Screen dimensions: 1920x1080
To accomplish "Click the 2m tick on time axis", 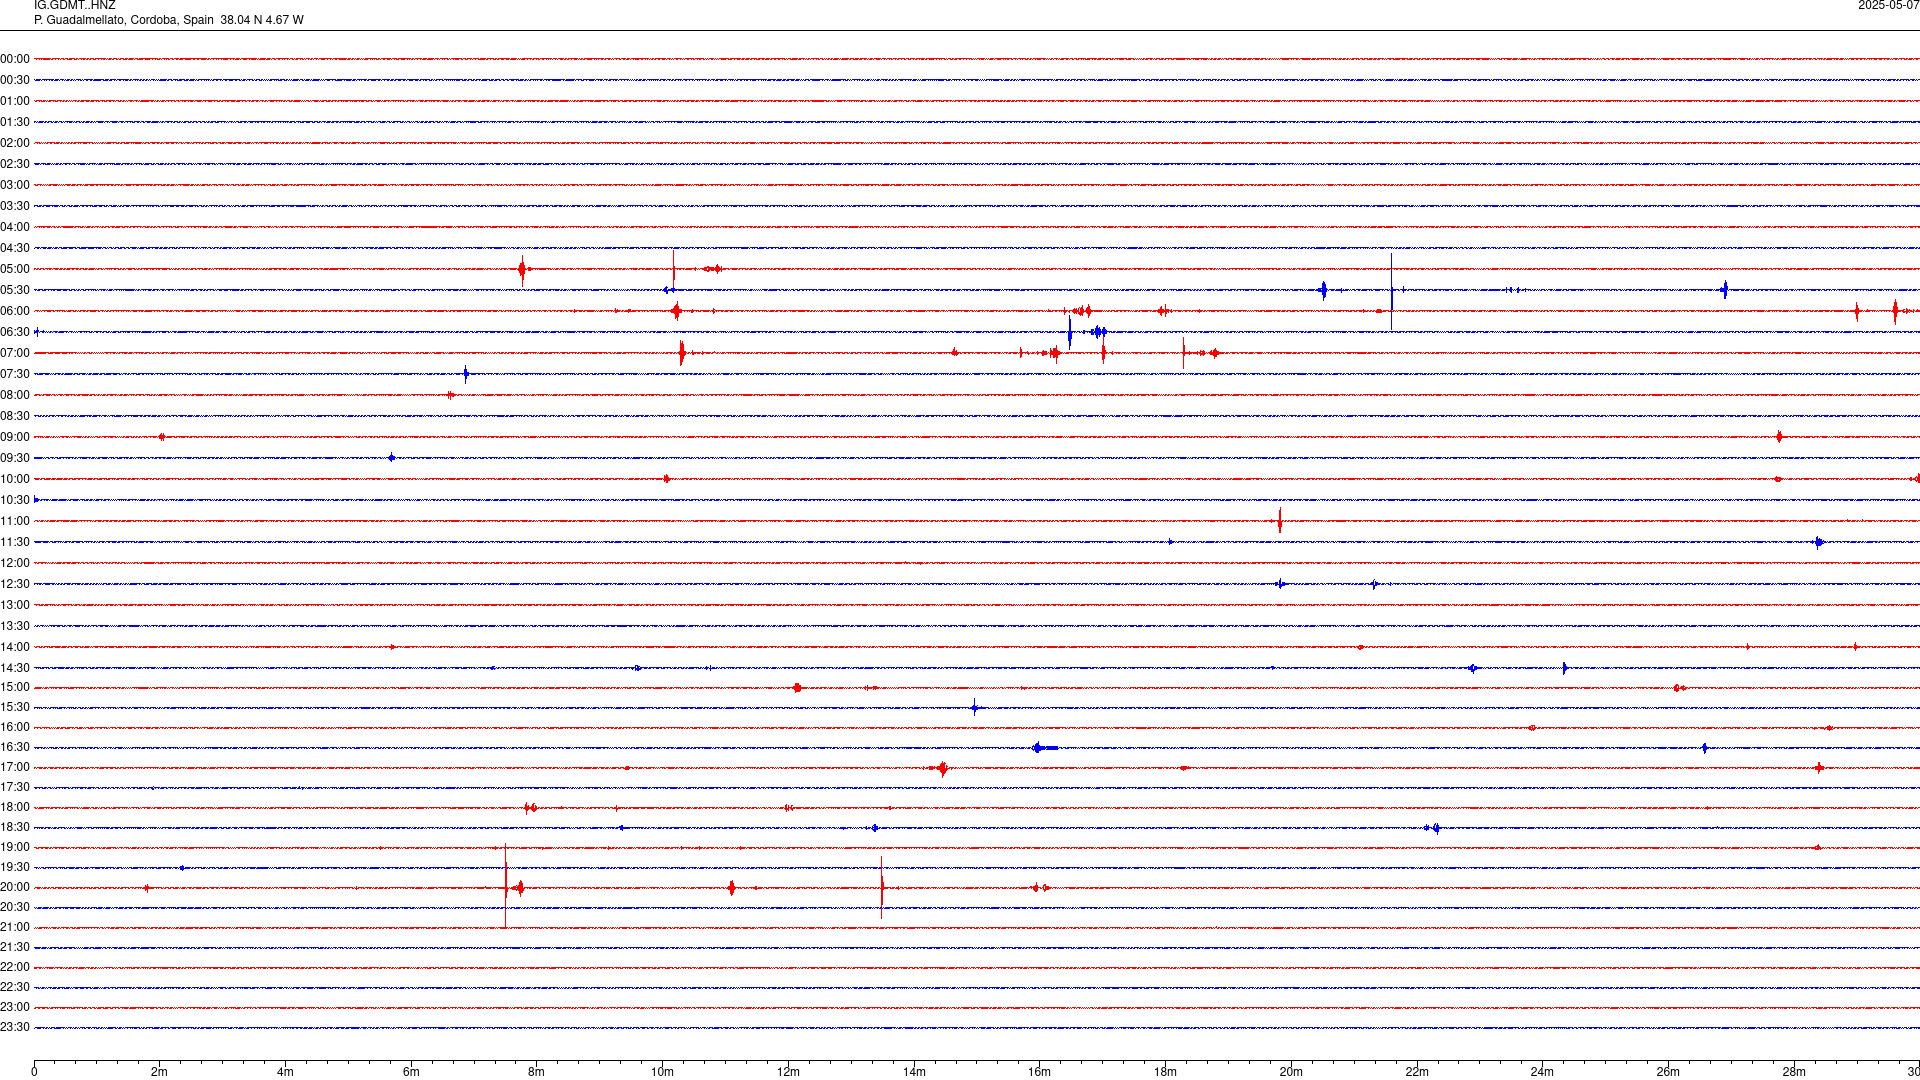I will pyautogui.click(x=160, y=1072).
